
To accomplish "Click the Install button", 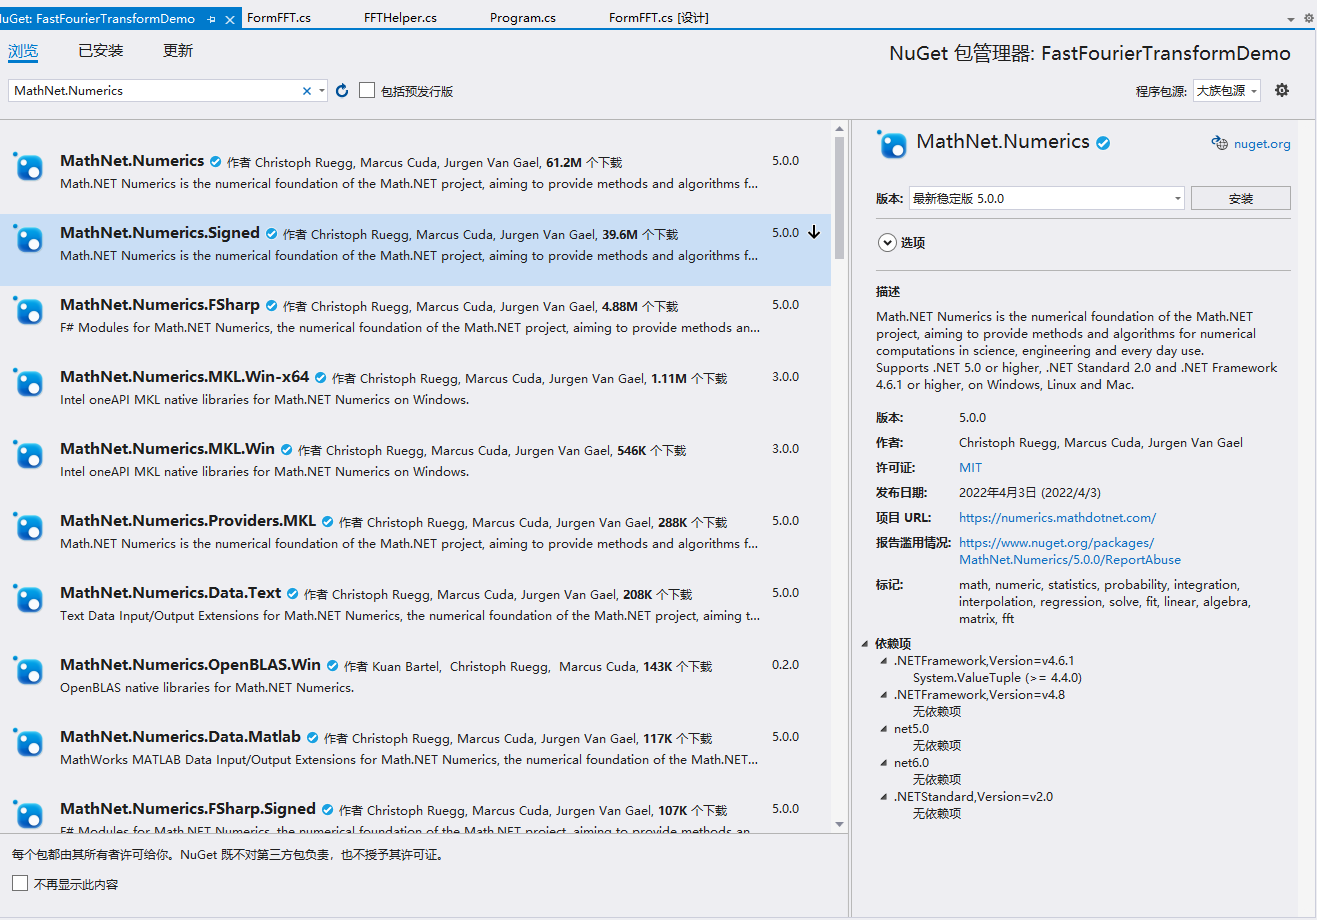I will point(1241,198).
